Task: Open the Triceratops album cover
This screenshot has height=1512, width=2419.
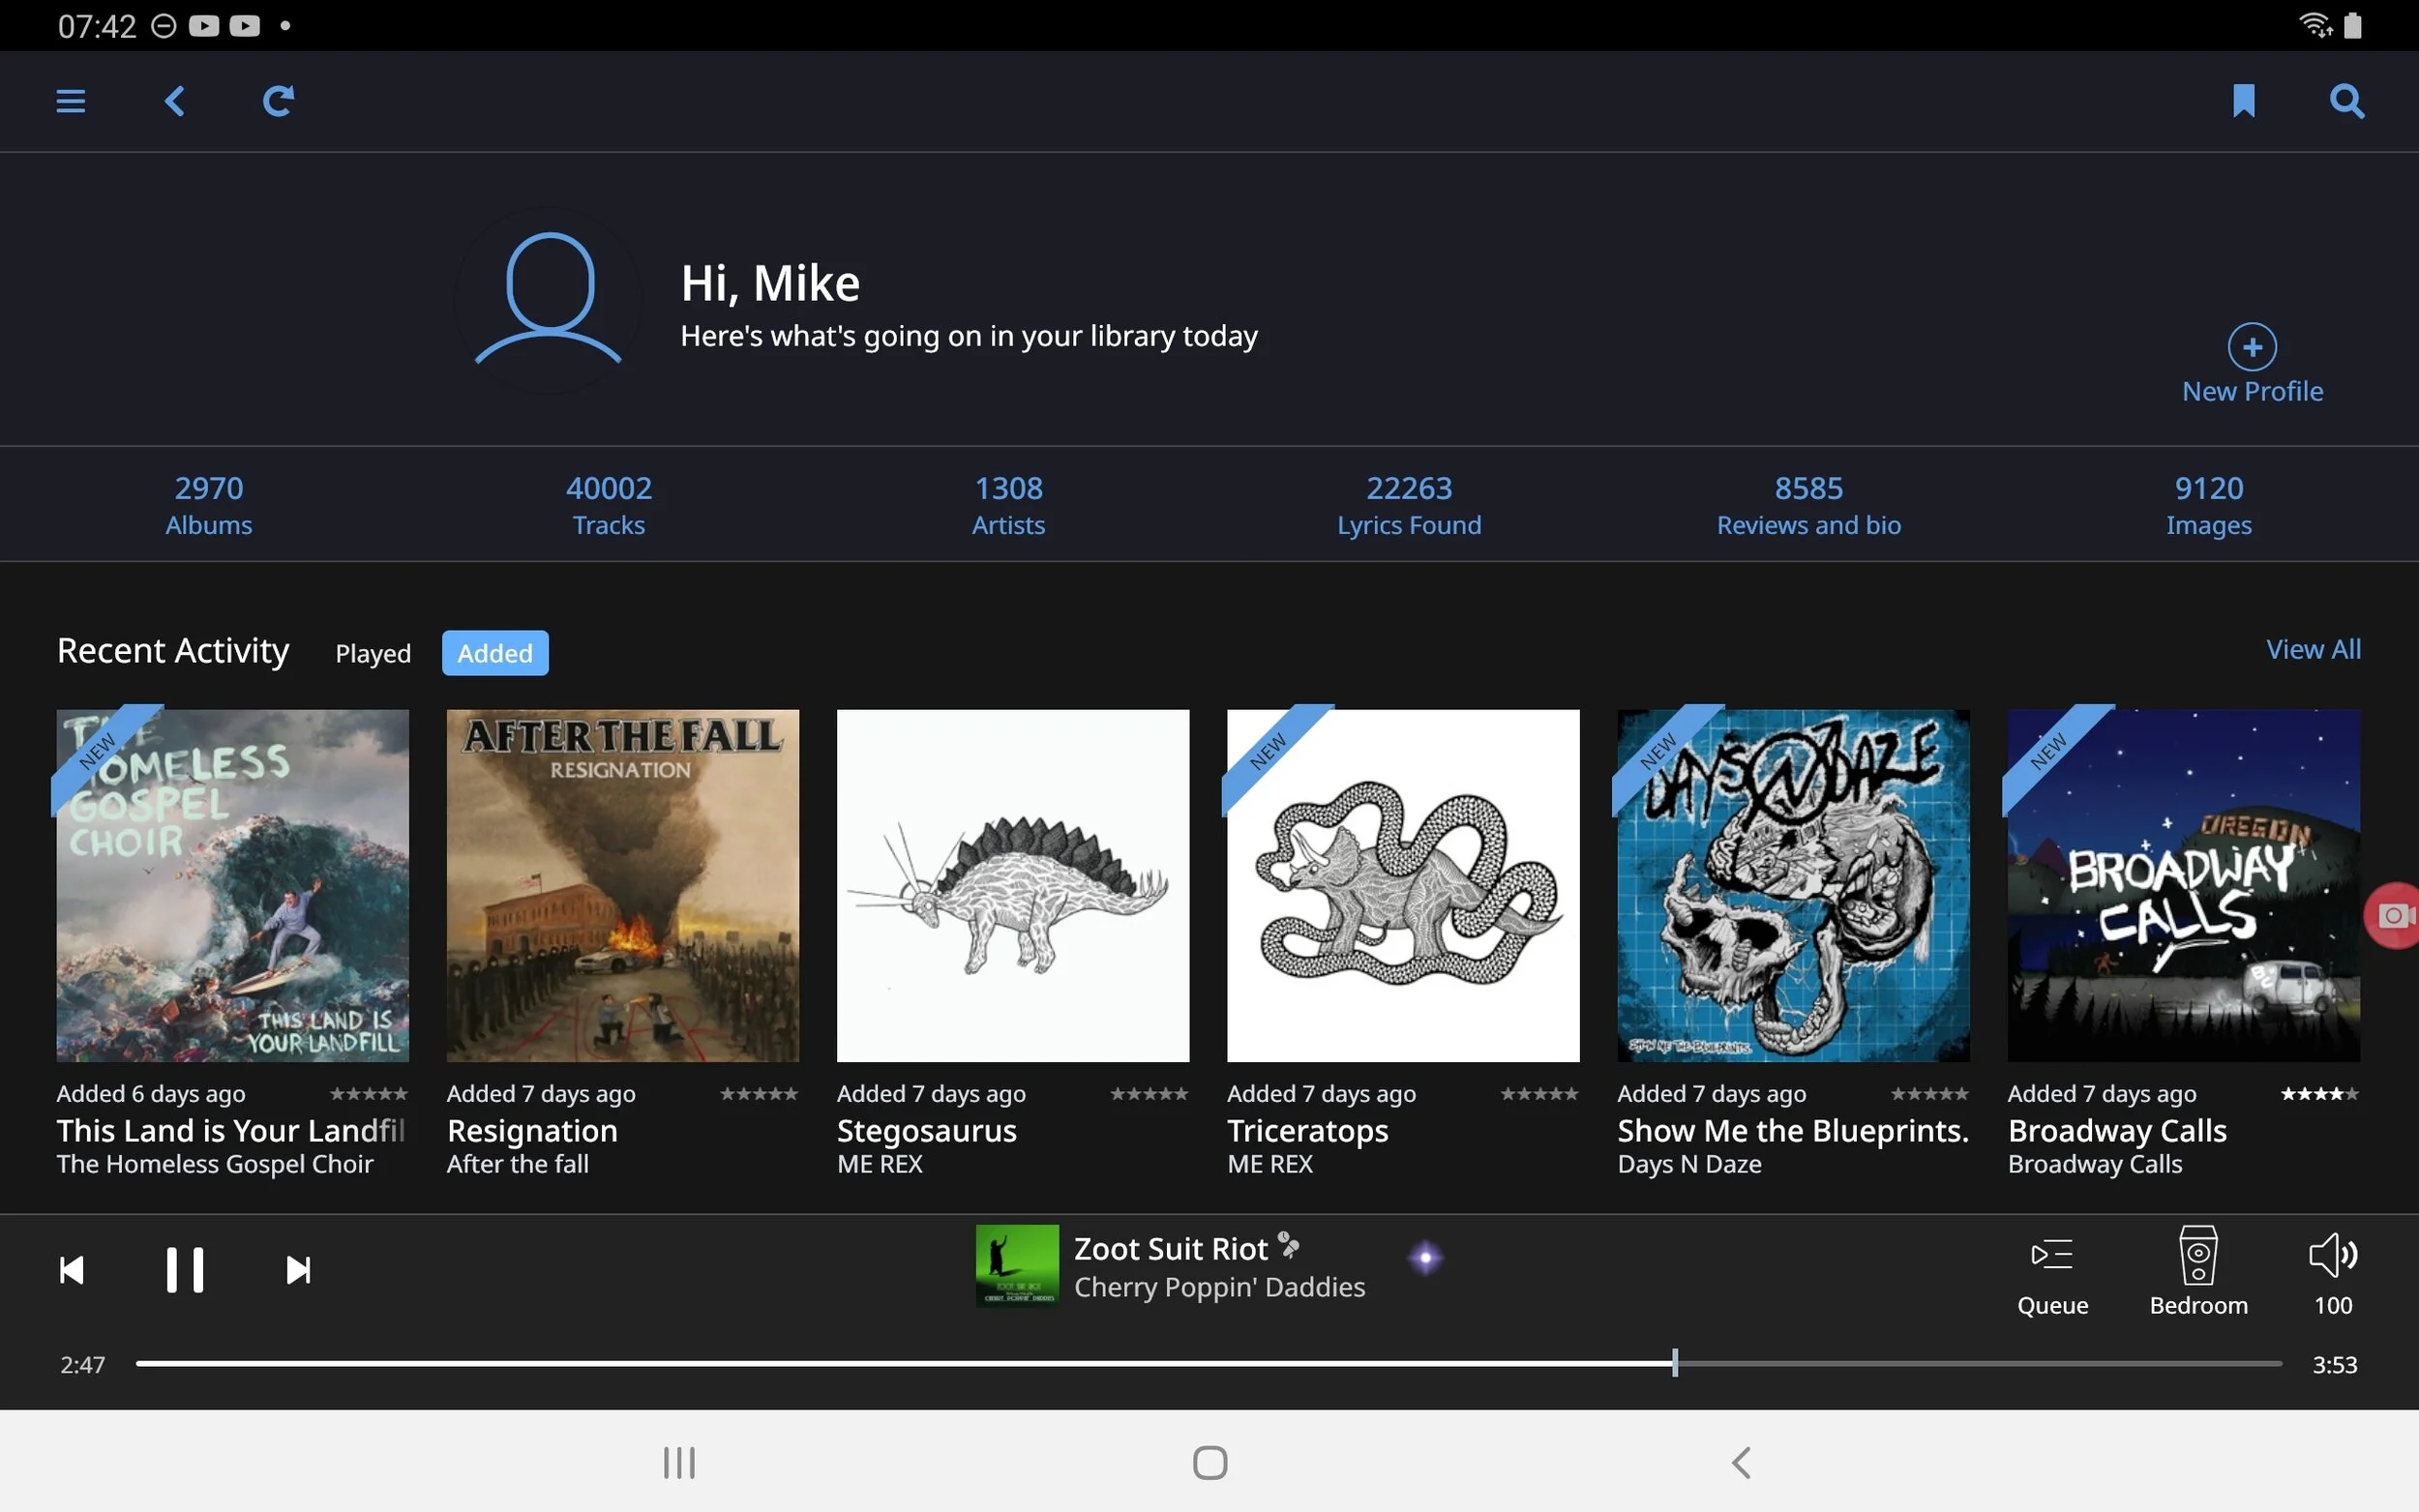Action: 1403,886
